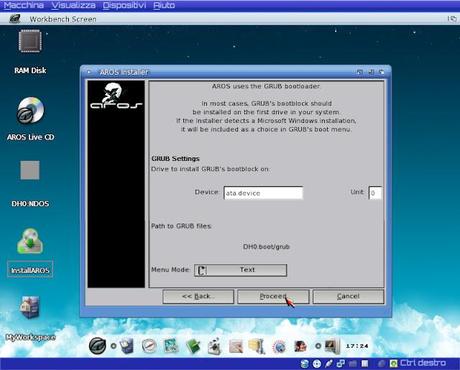The height and width of the screenshot is (370, 460).
Task: Click the VirtualBox USB status icon
Action: tap(329, 363)
